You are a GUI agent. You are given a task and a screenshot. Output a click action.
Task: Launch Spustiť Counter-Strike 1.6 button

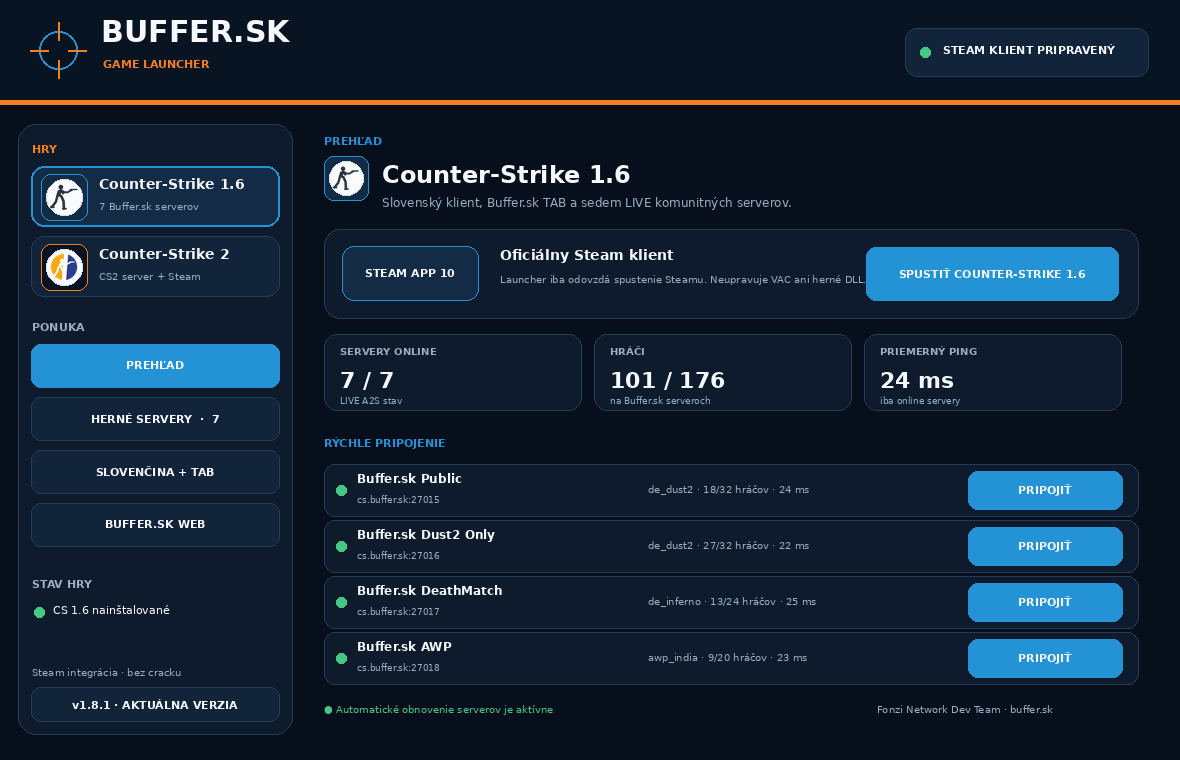tap(992, 274)
